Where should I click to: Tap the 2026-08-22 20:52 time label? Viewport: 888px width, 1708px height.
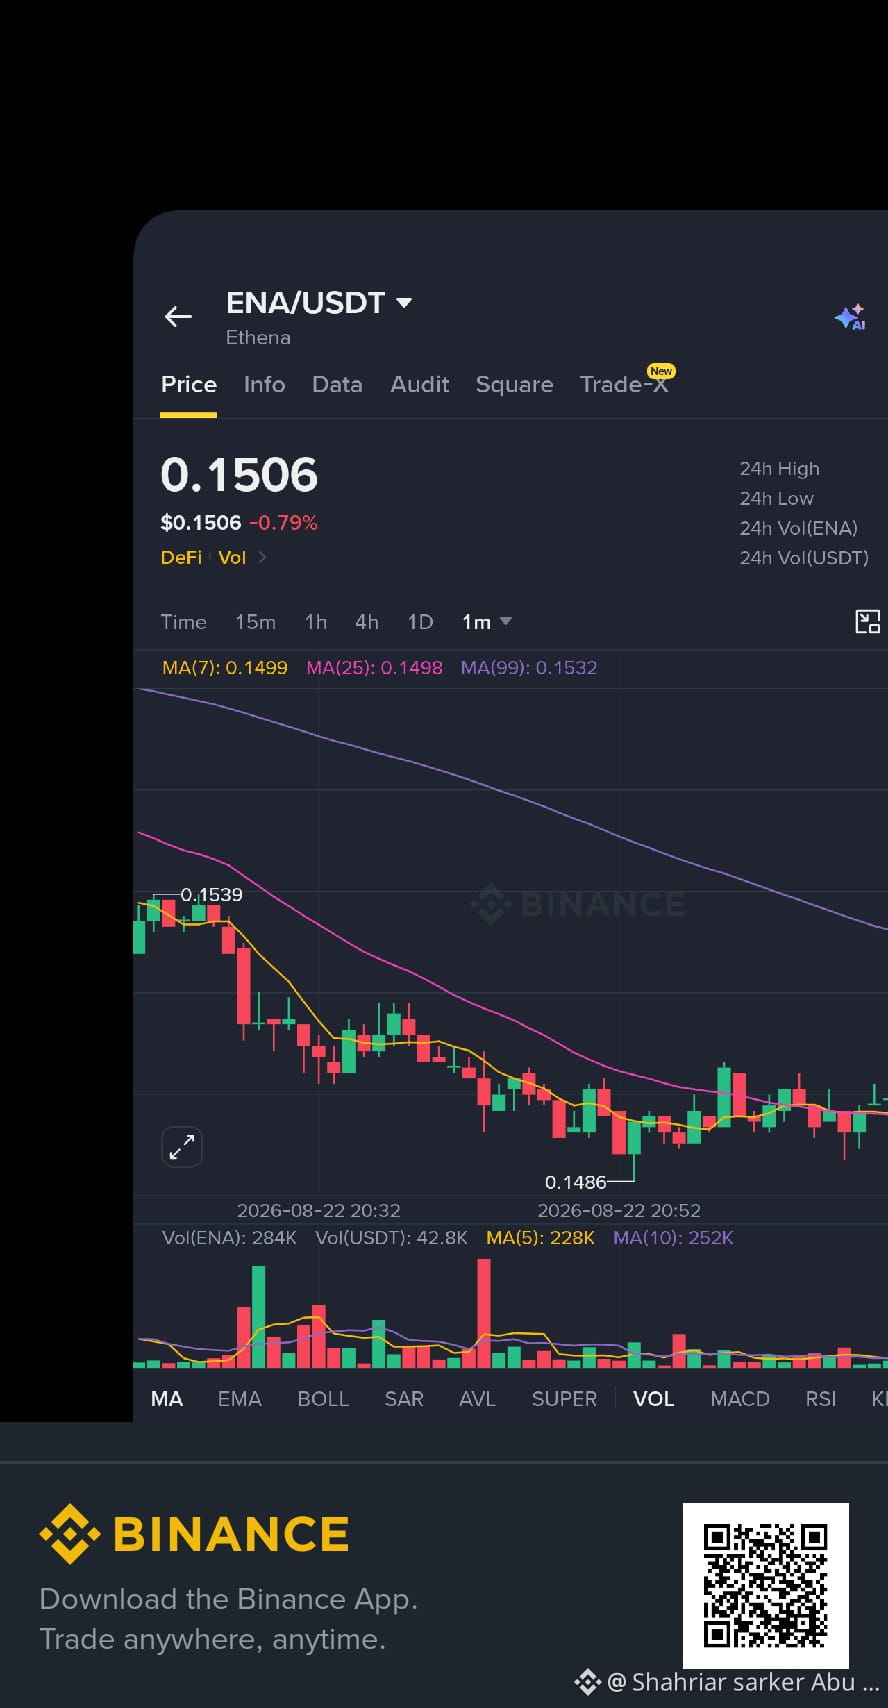tap(619, 1210)
